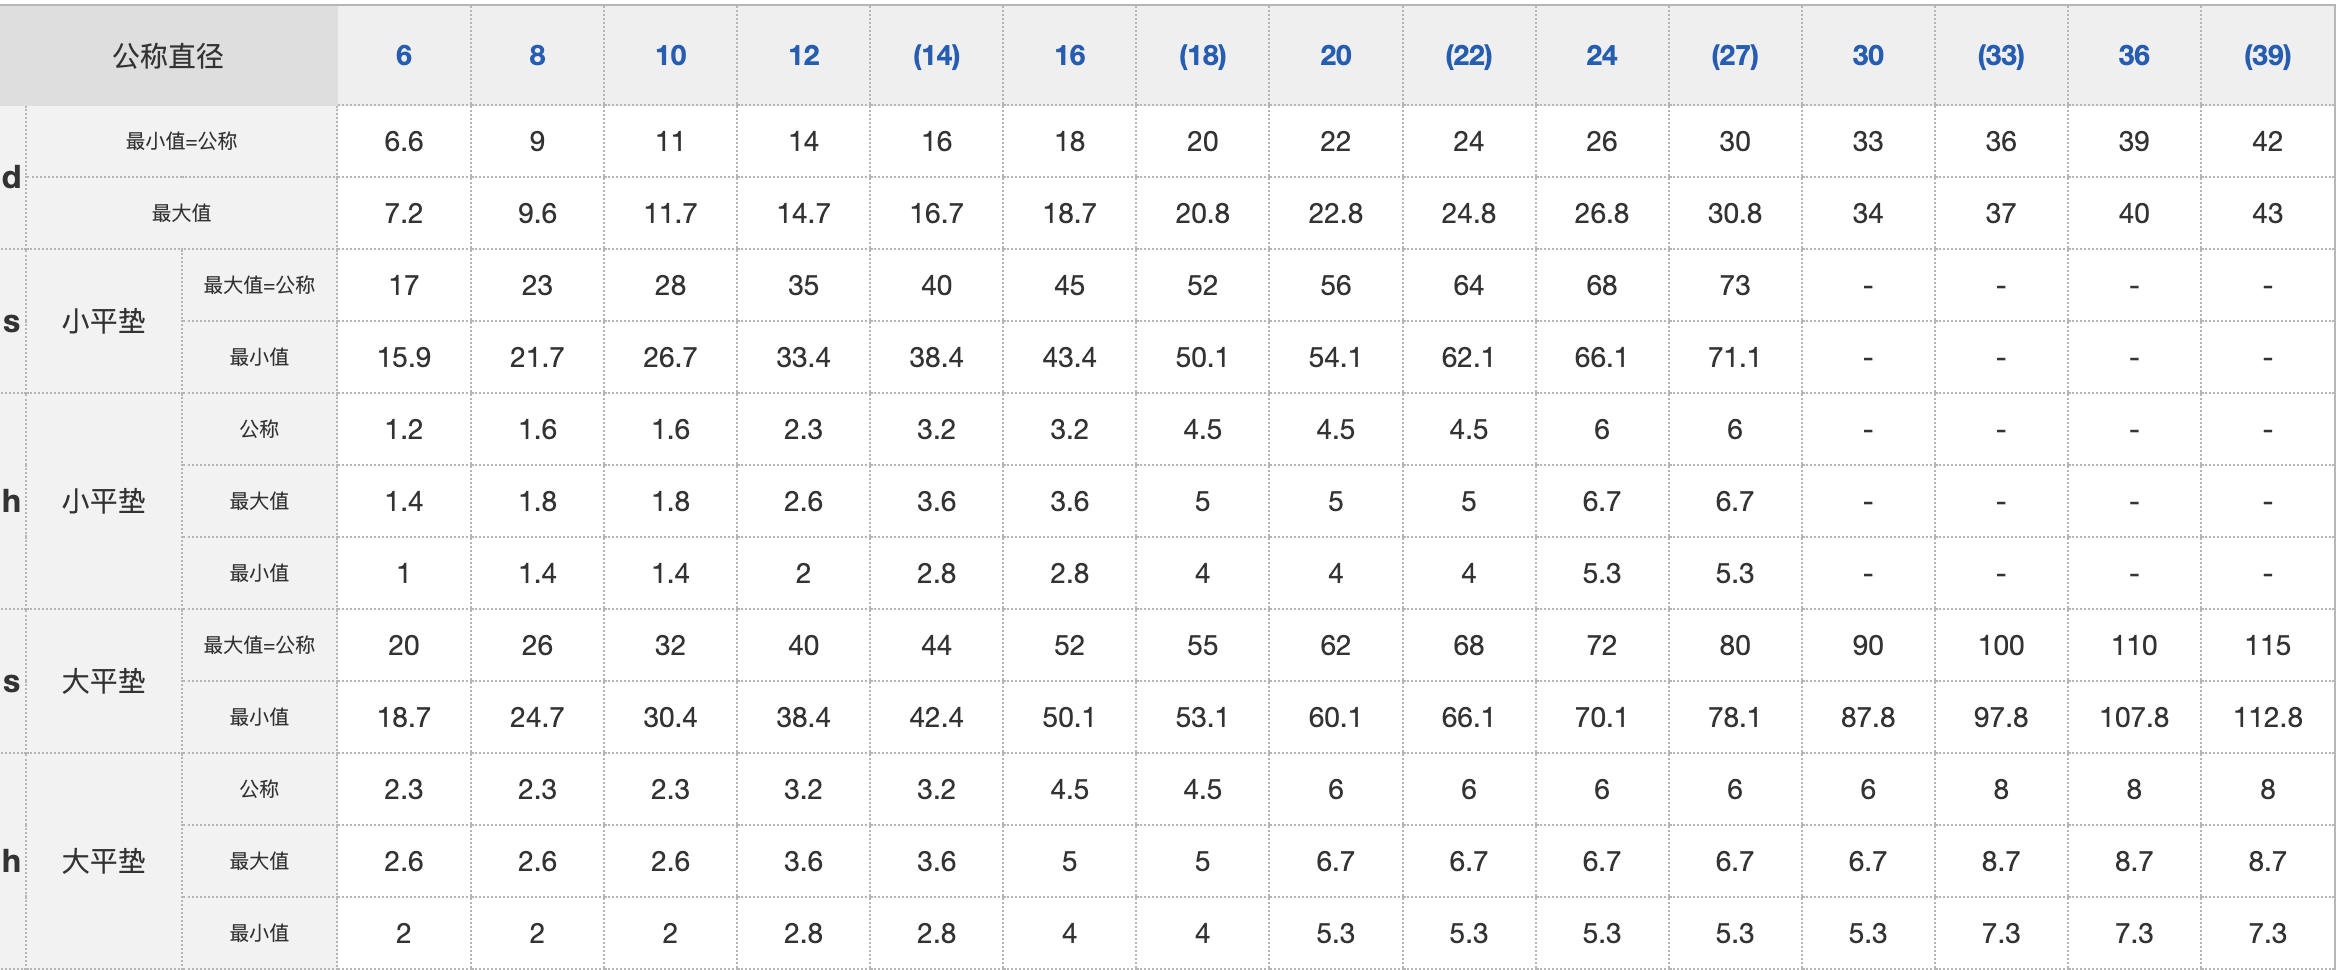
Task: Click the (39) column header link
Action: coord(2267,56)
